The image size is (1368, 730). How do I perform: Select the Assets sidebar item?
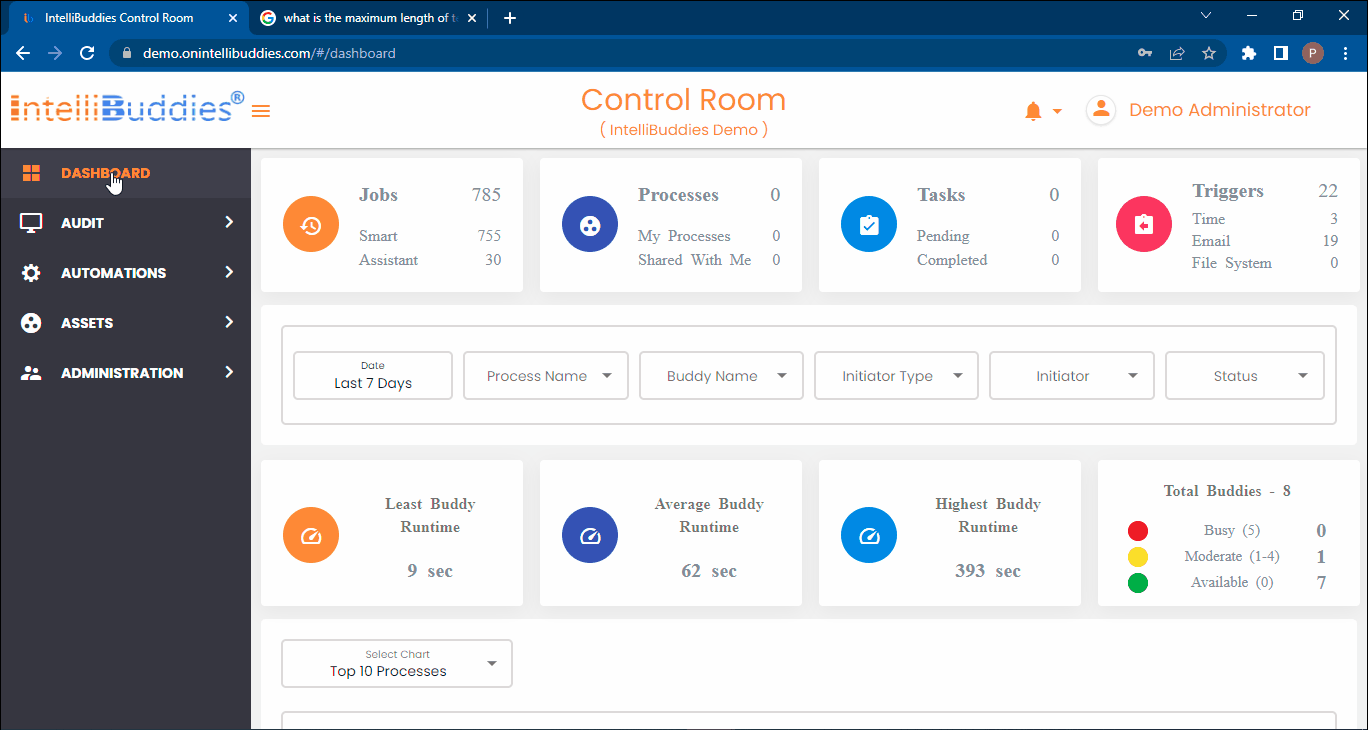point(125,323)
